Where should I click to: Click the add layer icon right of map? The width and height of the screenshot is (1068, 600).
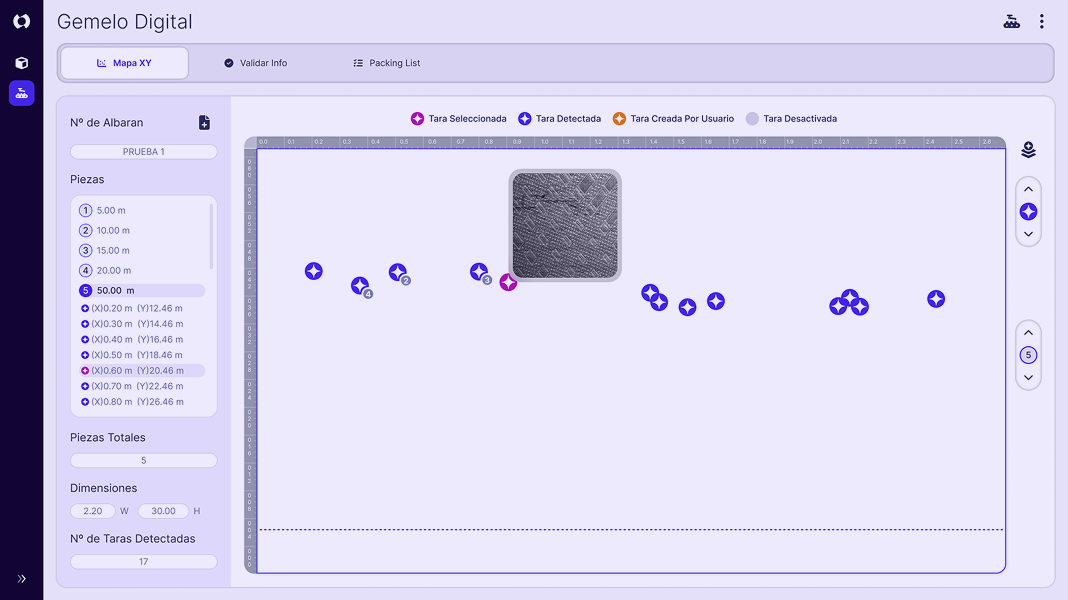(x=1028, y=150)
